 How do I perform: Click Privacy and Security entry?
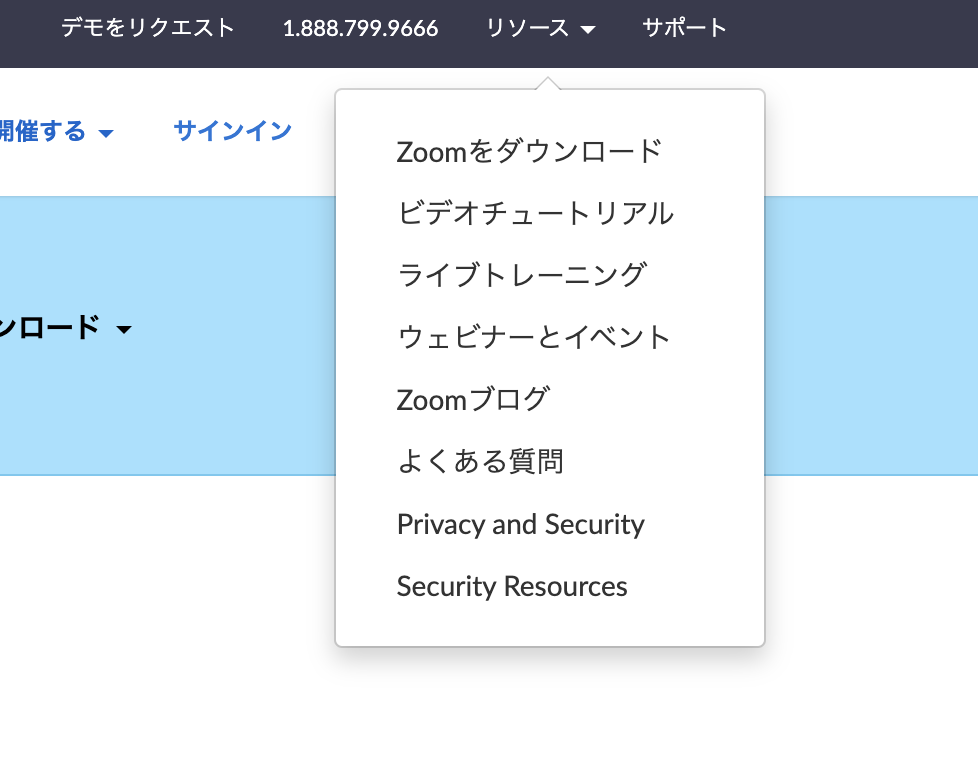[x=521, y=524]
